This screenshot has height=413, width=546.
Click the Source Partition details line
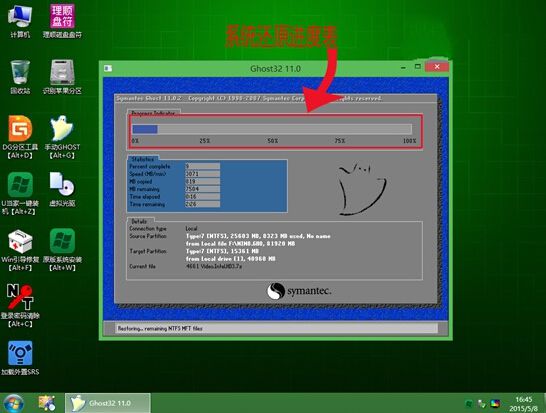click(x=258, y=236)
